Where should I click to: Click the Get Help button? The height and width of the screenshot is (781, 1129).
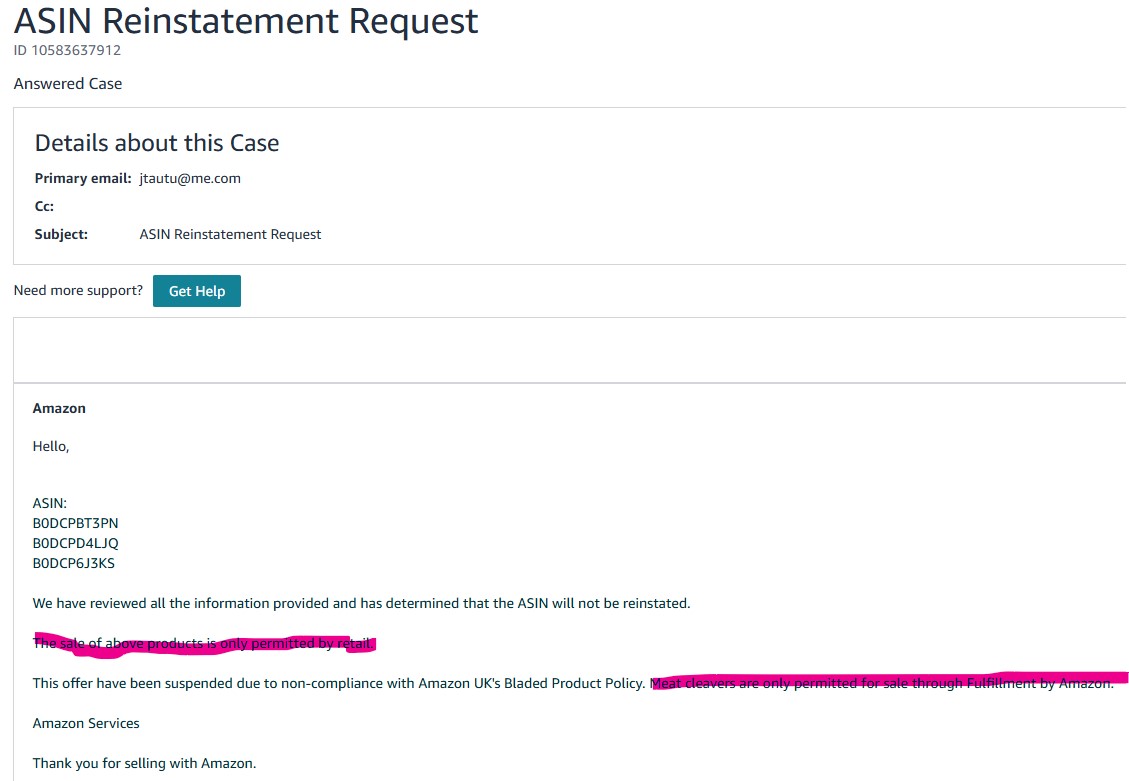197,291
